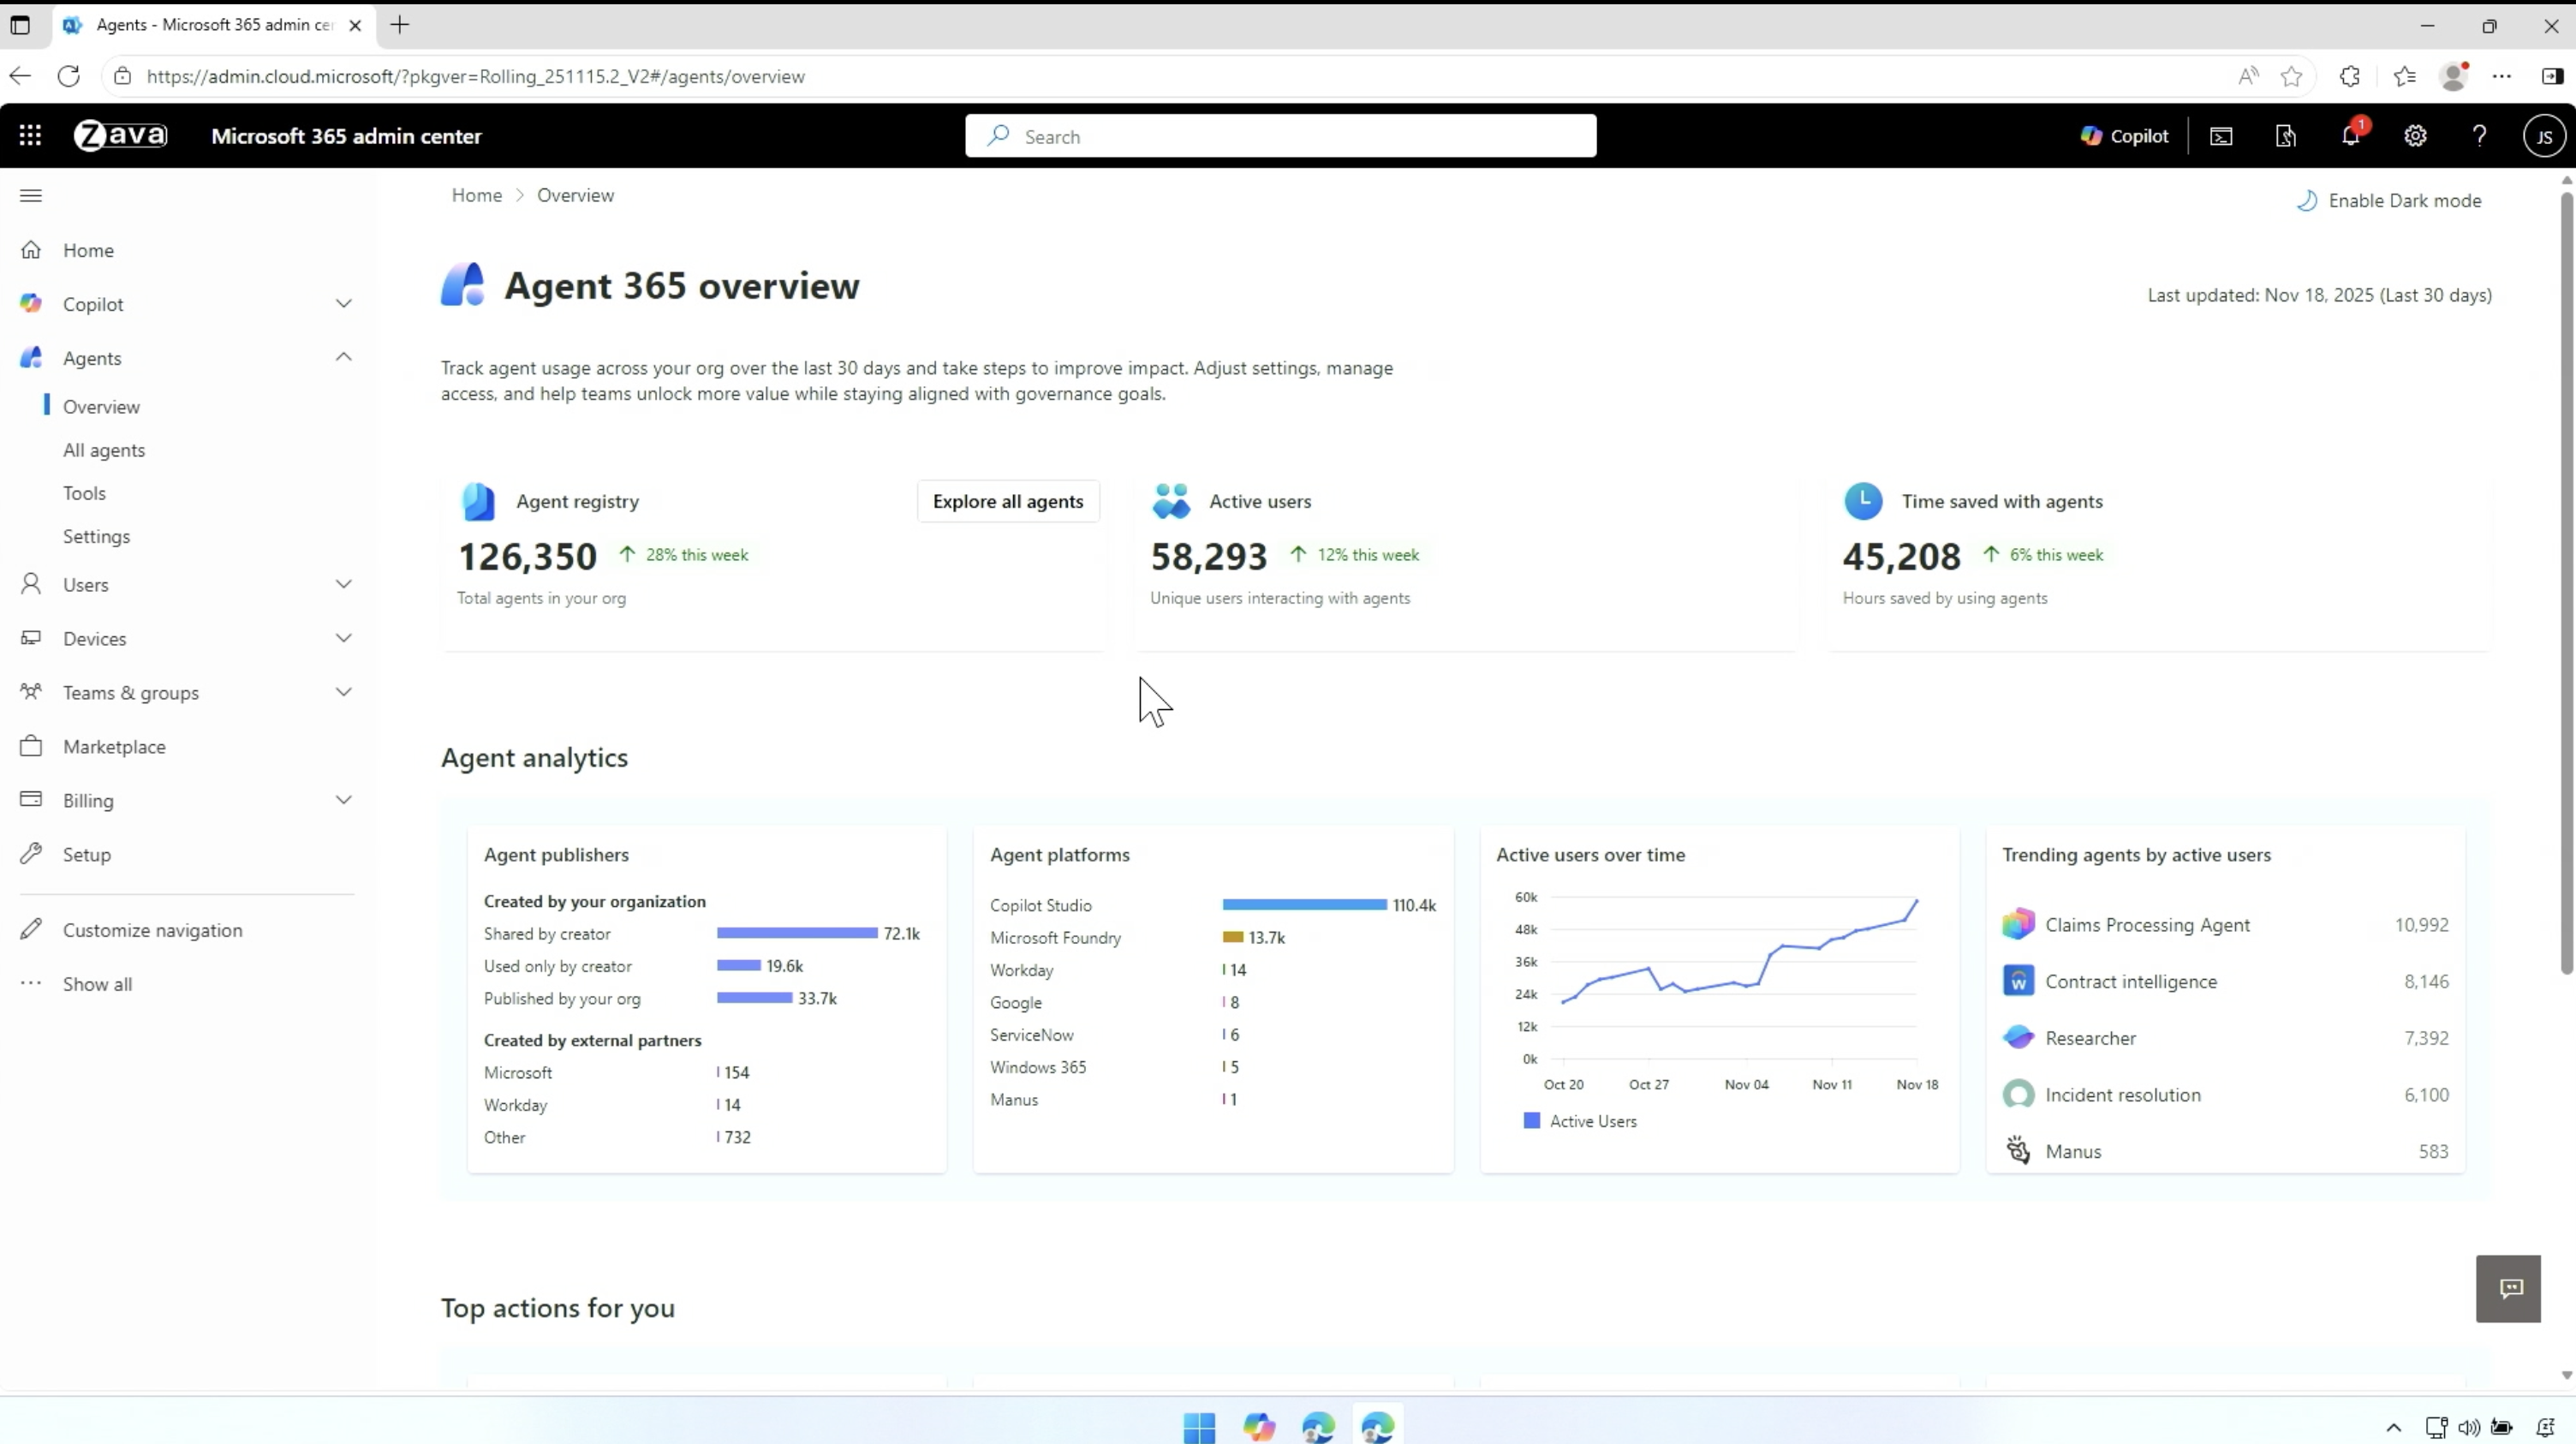The image size is (2576, 1444).
Task: Click JS account avatar icon
Action: click(2543, 136)
